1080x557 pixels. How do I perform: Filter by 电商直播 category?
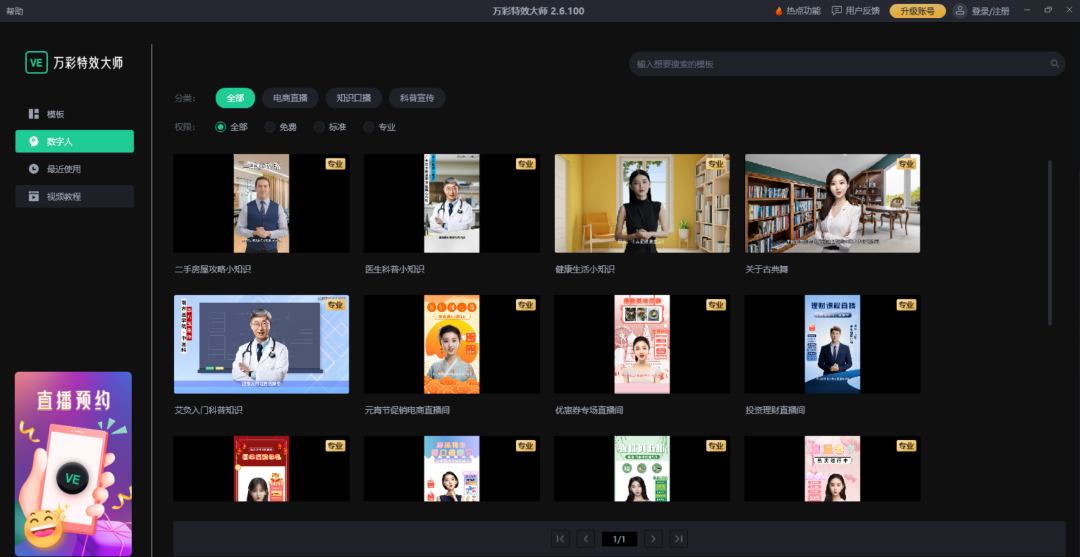pyautogui.click(x=291, y=98)
